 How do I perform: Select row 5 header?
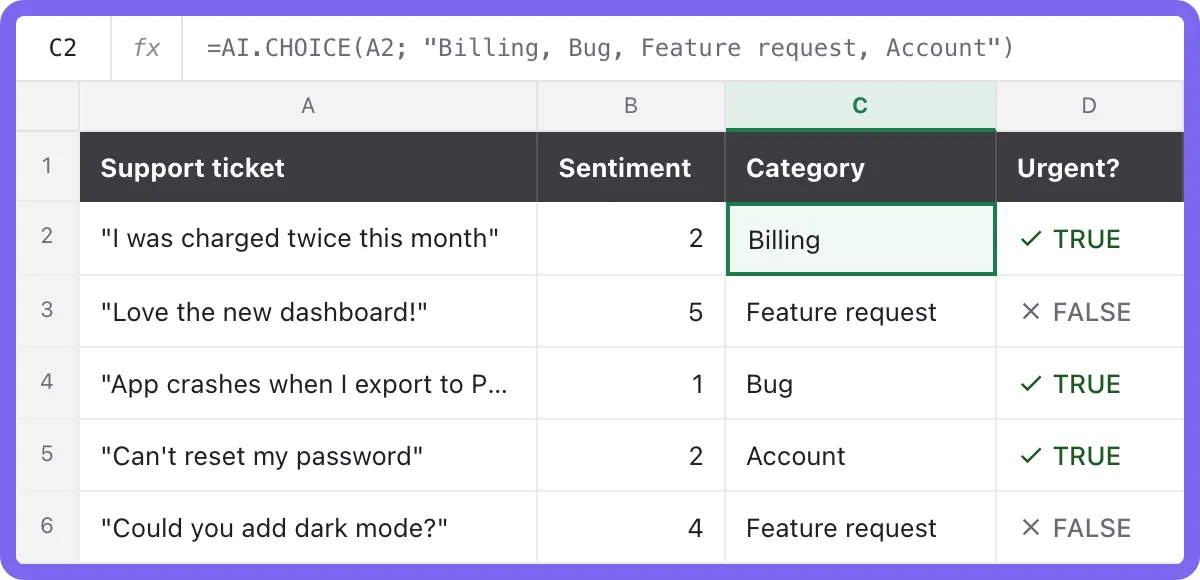47,455
